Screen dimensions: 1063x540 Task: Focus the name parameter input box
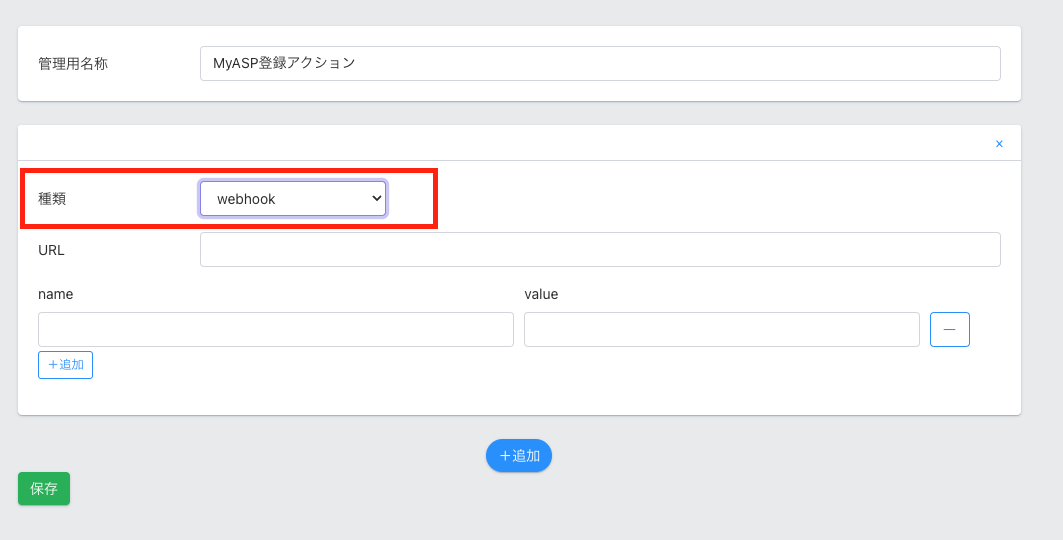[275, 329]
